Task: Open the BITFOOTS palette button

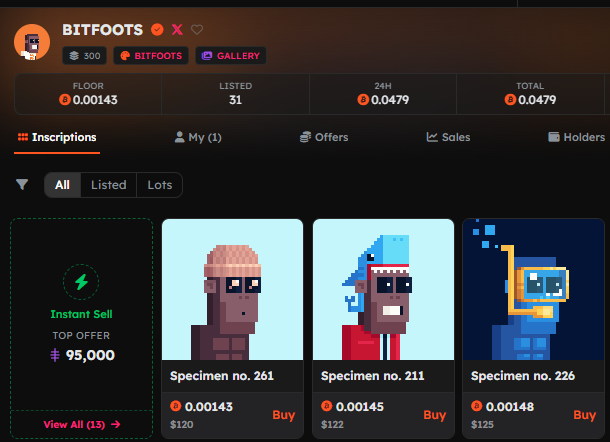Action: (151, 56)
